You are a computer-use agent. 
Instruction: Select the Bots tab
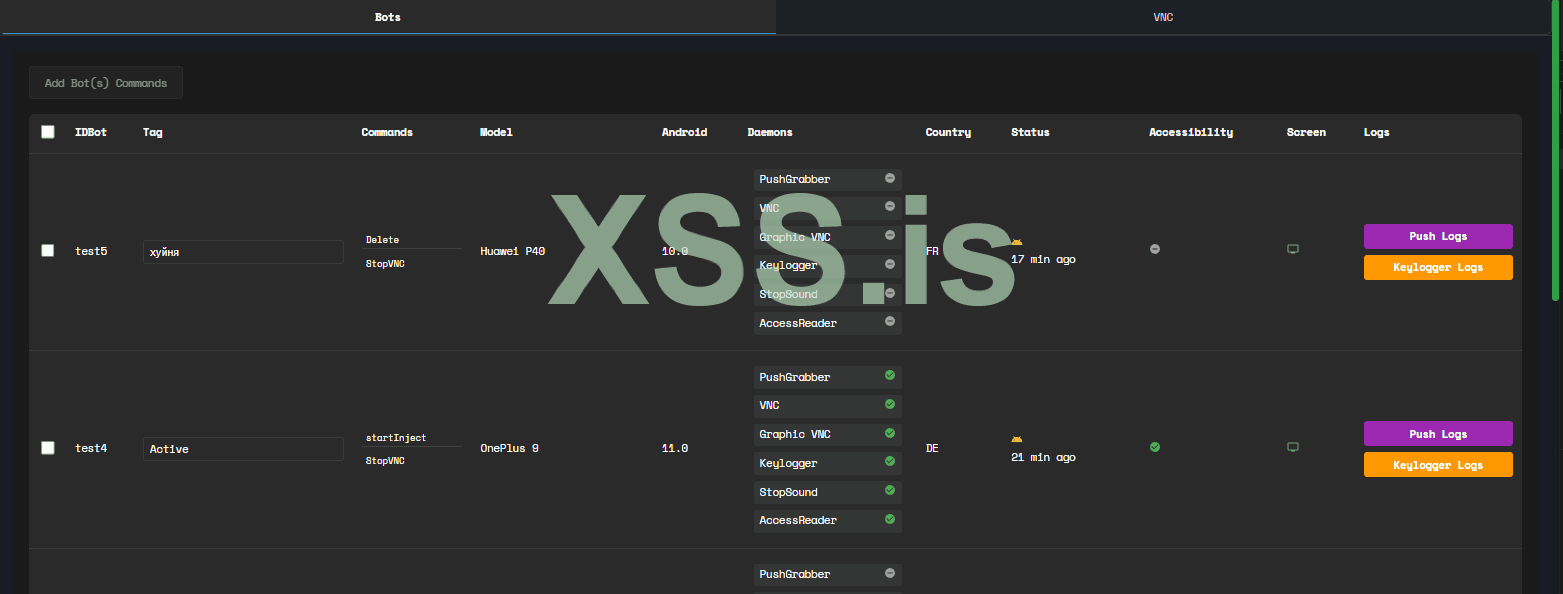(388, 18)
